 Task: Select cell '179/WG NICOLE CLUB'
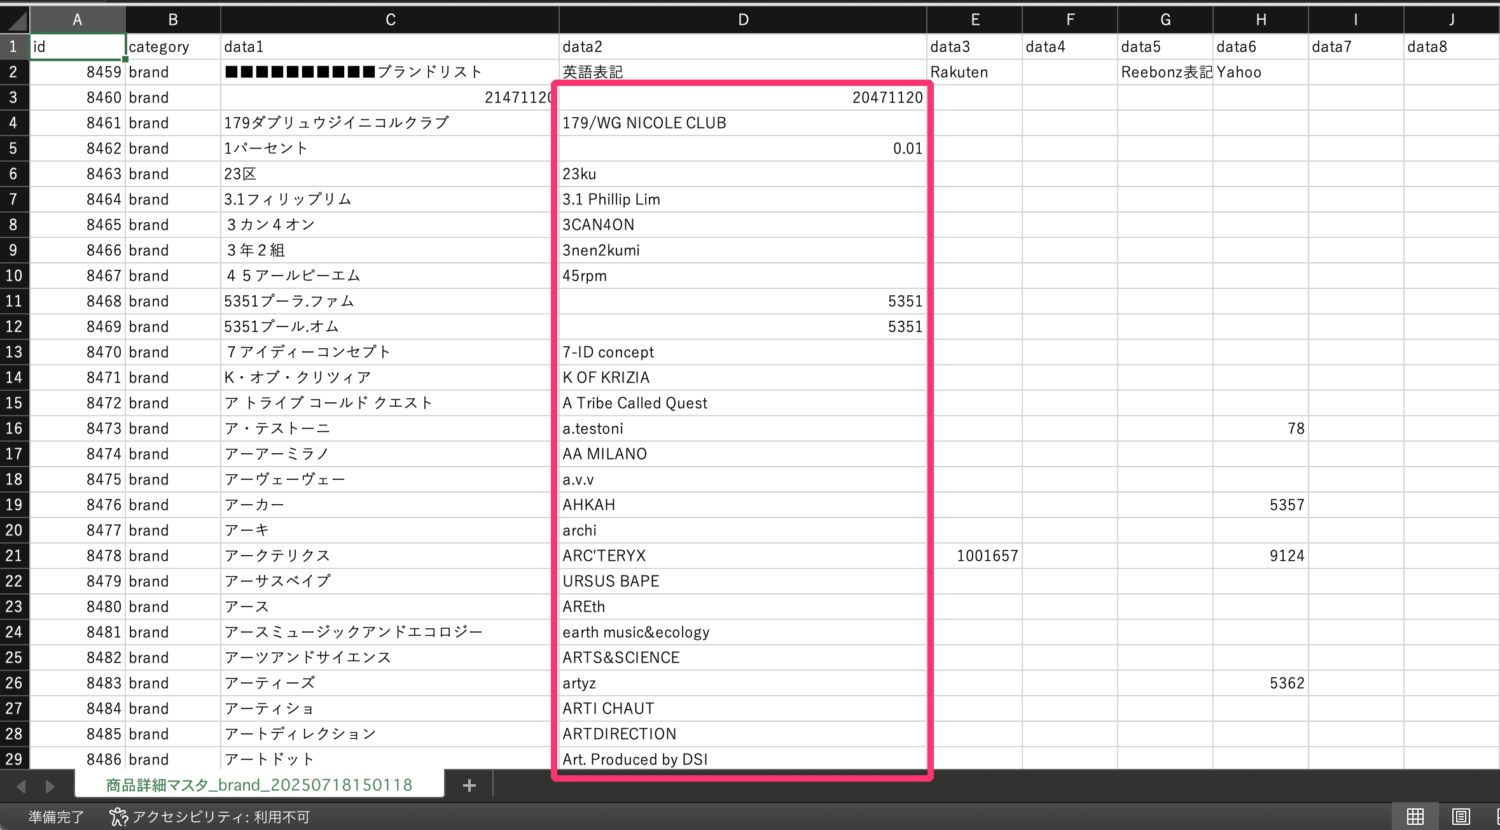coord(743,123)
